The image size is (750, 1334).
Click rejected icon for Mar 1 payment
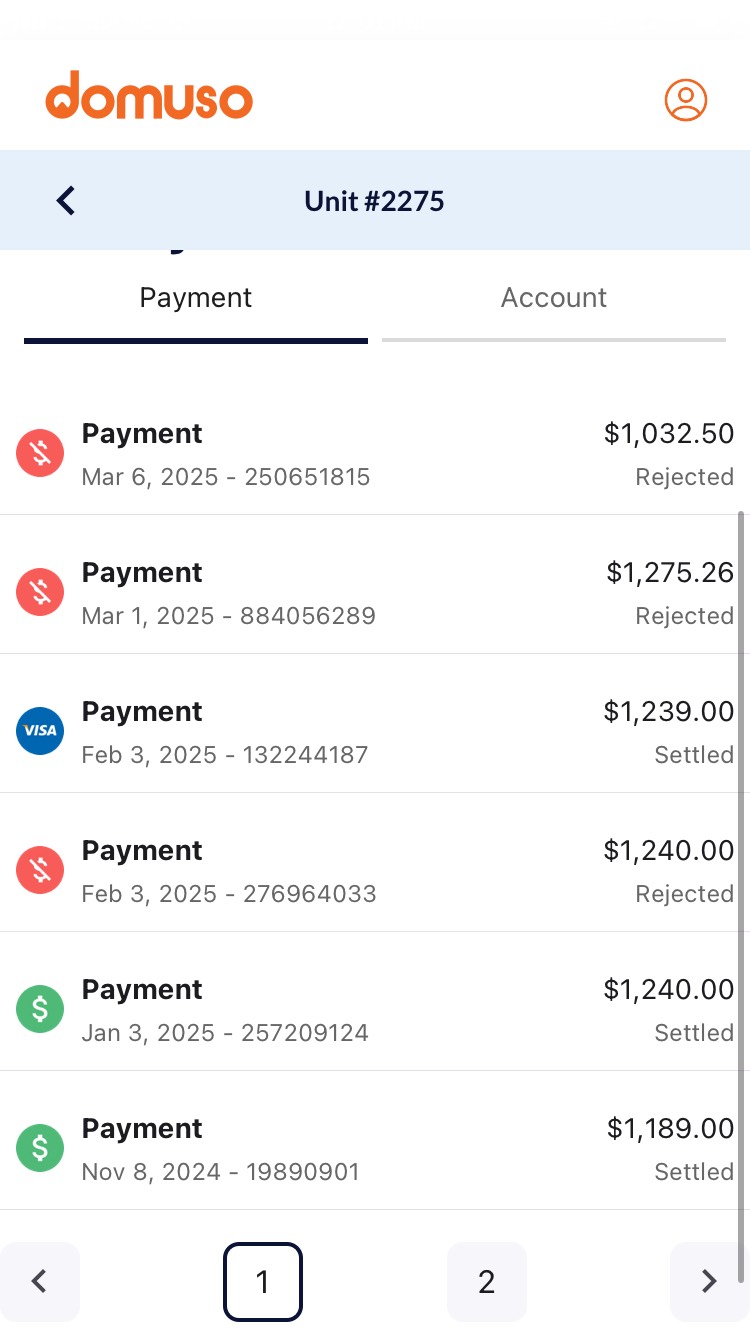pyautogui.click(x=40, y=593)
